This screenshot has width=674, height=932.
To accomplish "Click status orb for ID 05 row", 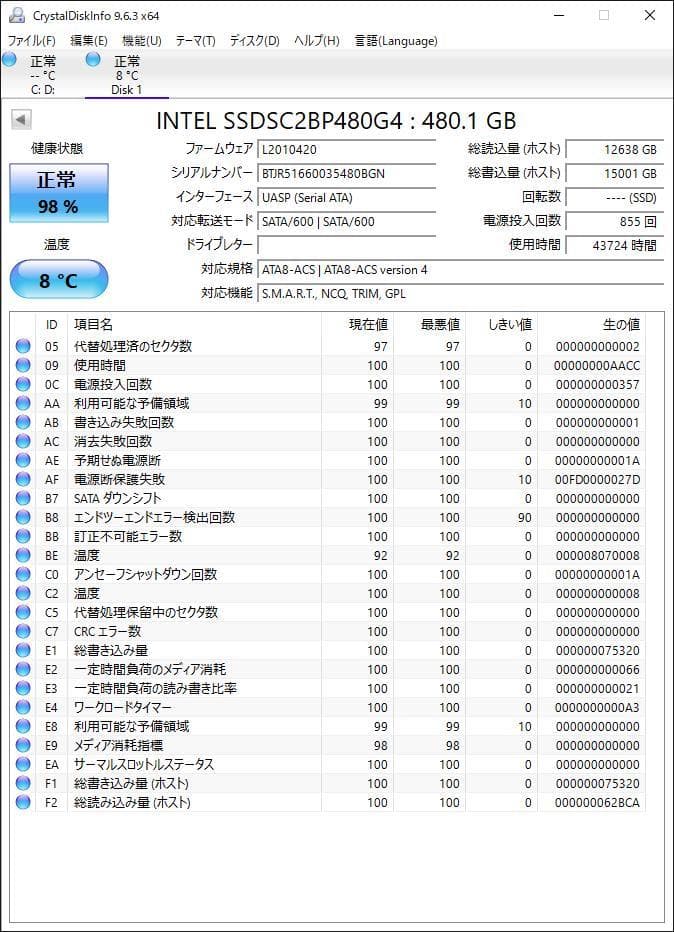I will [x=23, y=346].
